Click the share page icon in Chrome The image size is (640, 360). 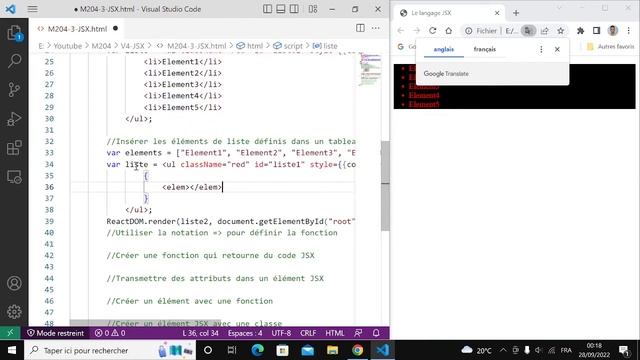click(544, 31)
